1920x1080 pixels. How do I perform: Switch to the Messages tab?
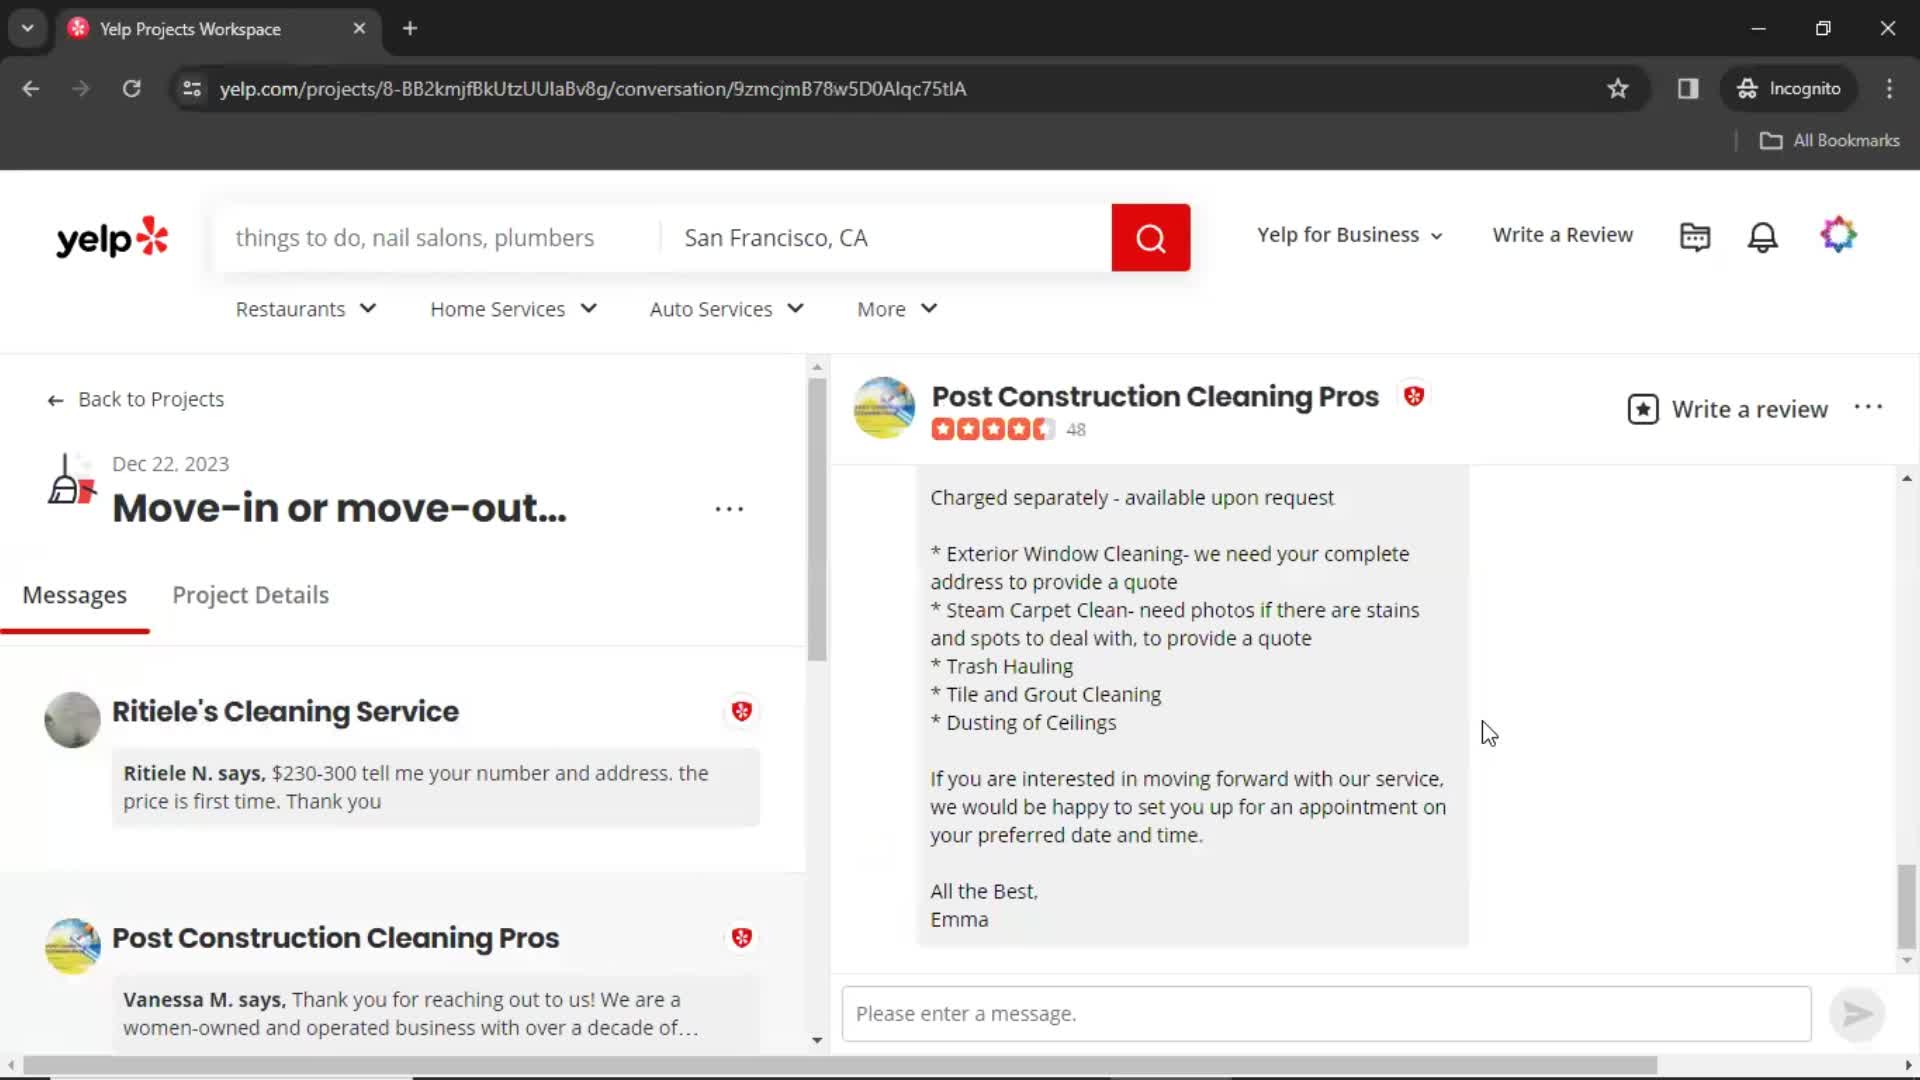[x=75, y=596]
